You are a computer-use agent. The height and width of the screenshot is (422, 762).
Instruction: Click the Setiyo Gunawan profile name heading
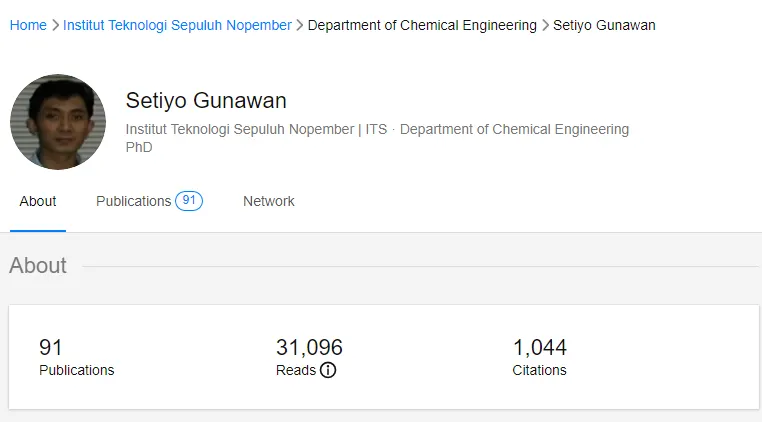click(206, 100)
